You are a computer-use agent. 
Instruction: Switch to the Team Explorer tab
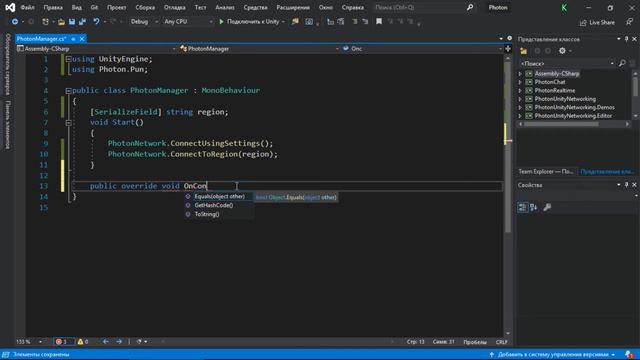(x=546, y=171)
